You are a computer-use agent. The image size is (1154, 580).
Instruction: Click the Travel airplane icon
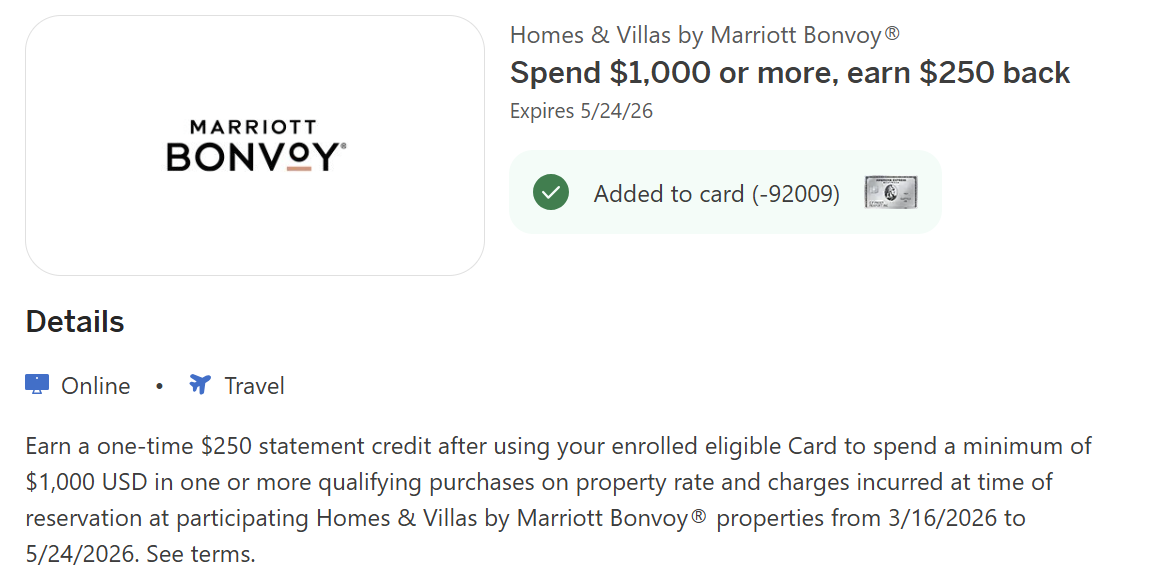[x=200, y=385]
